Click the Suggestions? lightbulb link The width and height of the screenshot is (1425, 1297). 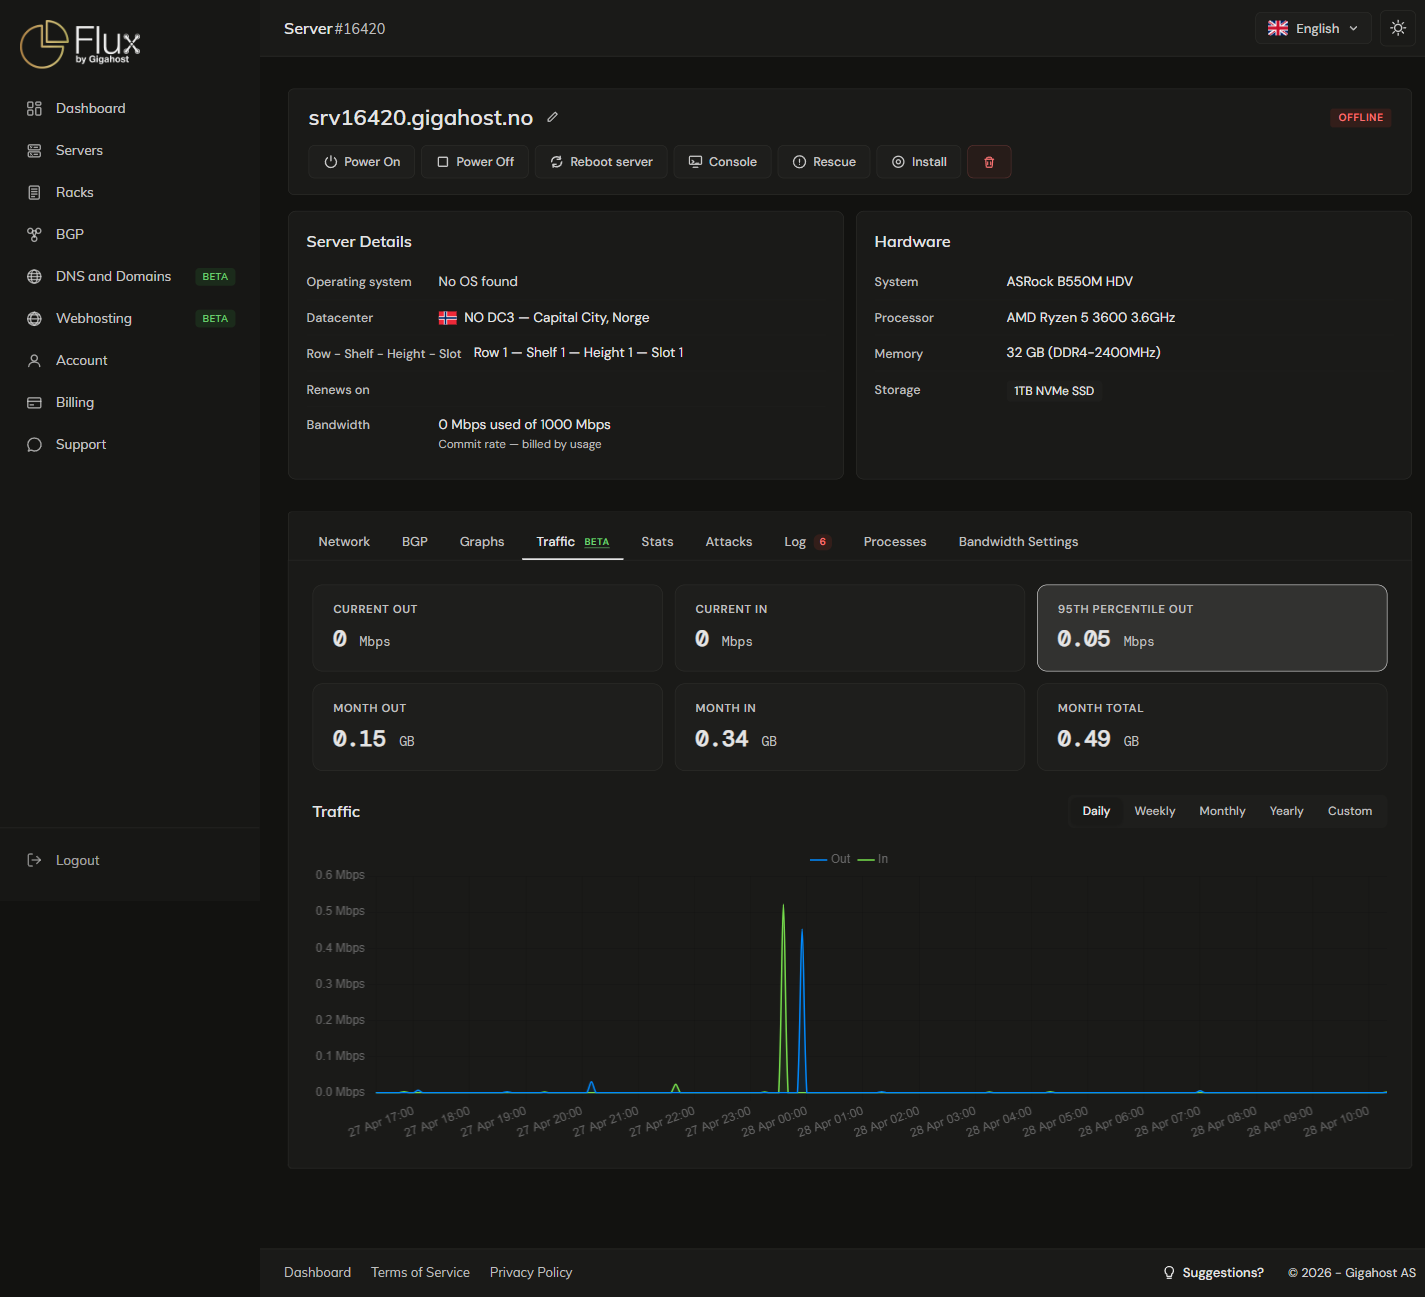point(1213,1272)
